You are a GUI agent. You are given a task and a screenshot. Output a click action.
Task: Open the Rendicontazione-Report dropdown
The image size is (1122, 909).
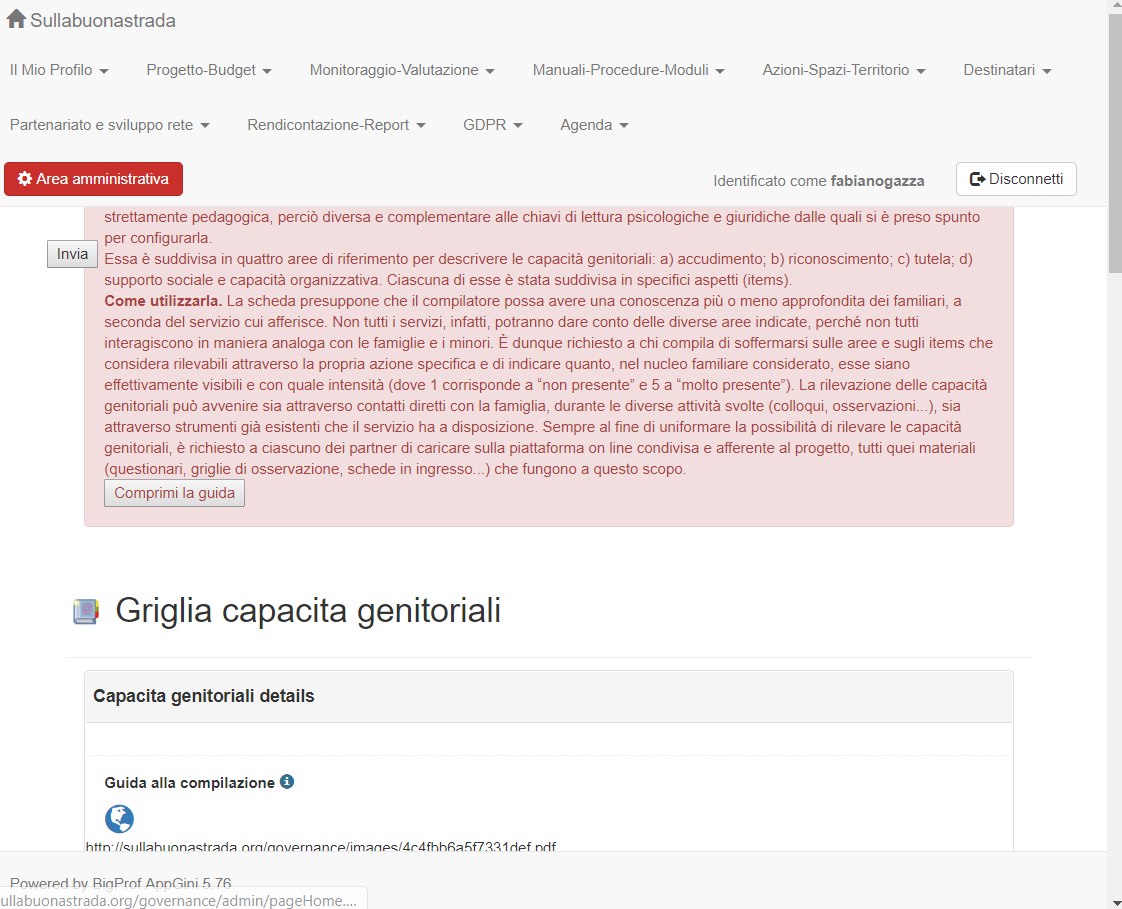point(336,125)
